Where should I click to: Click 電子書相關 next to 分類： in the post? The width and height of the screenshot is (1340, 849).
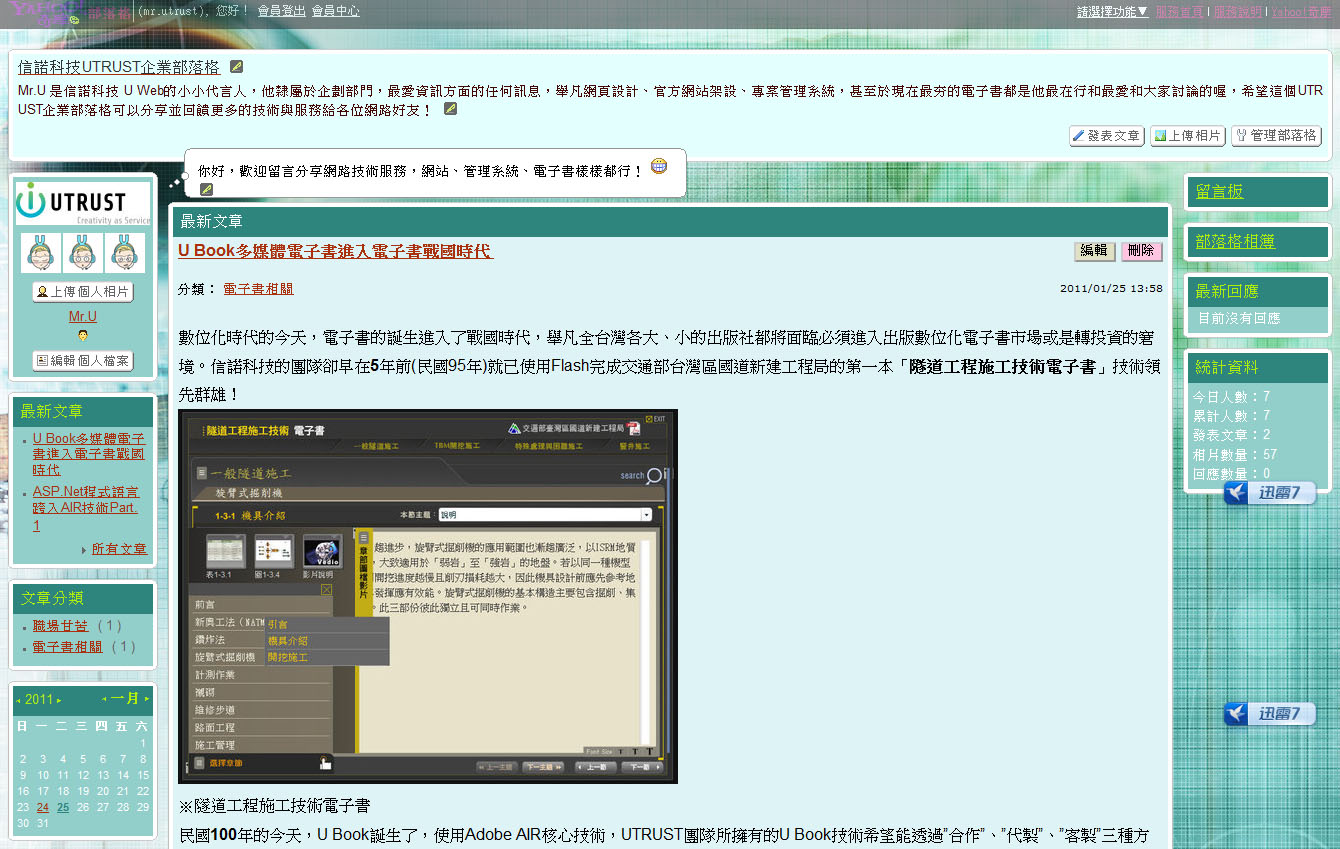coord(258,289)
